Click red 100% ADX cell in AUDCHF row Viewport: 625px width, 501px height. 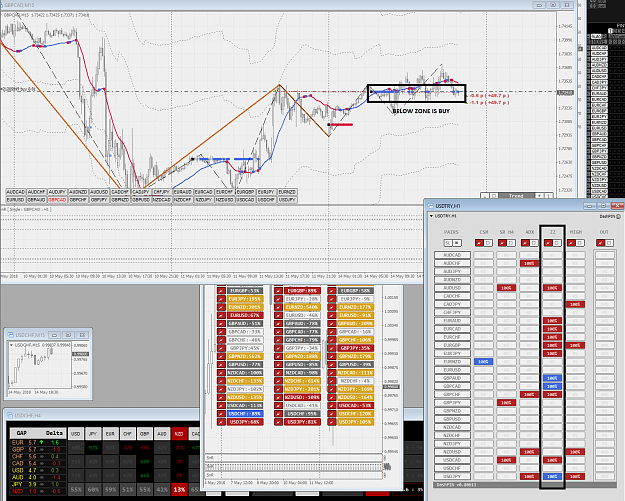tap(529, 263)
